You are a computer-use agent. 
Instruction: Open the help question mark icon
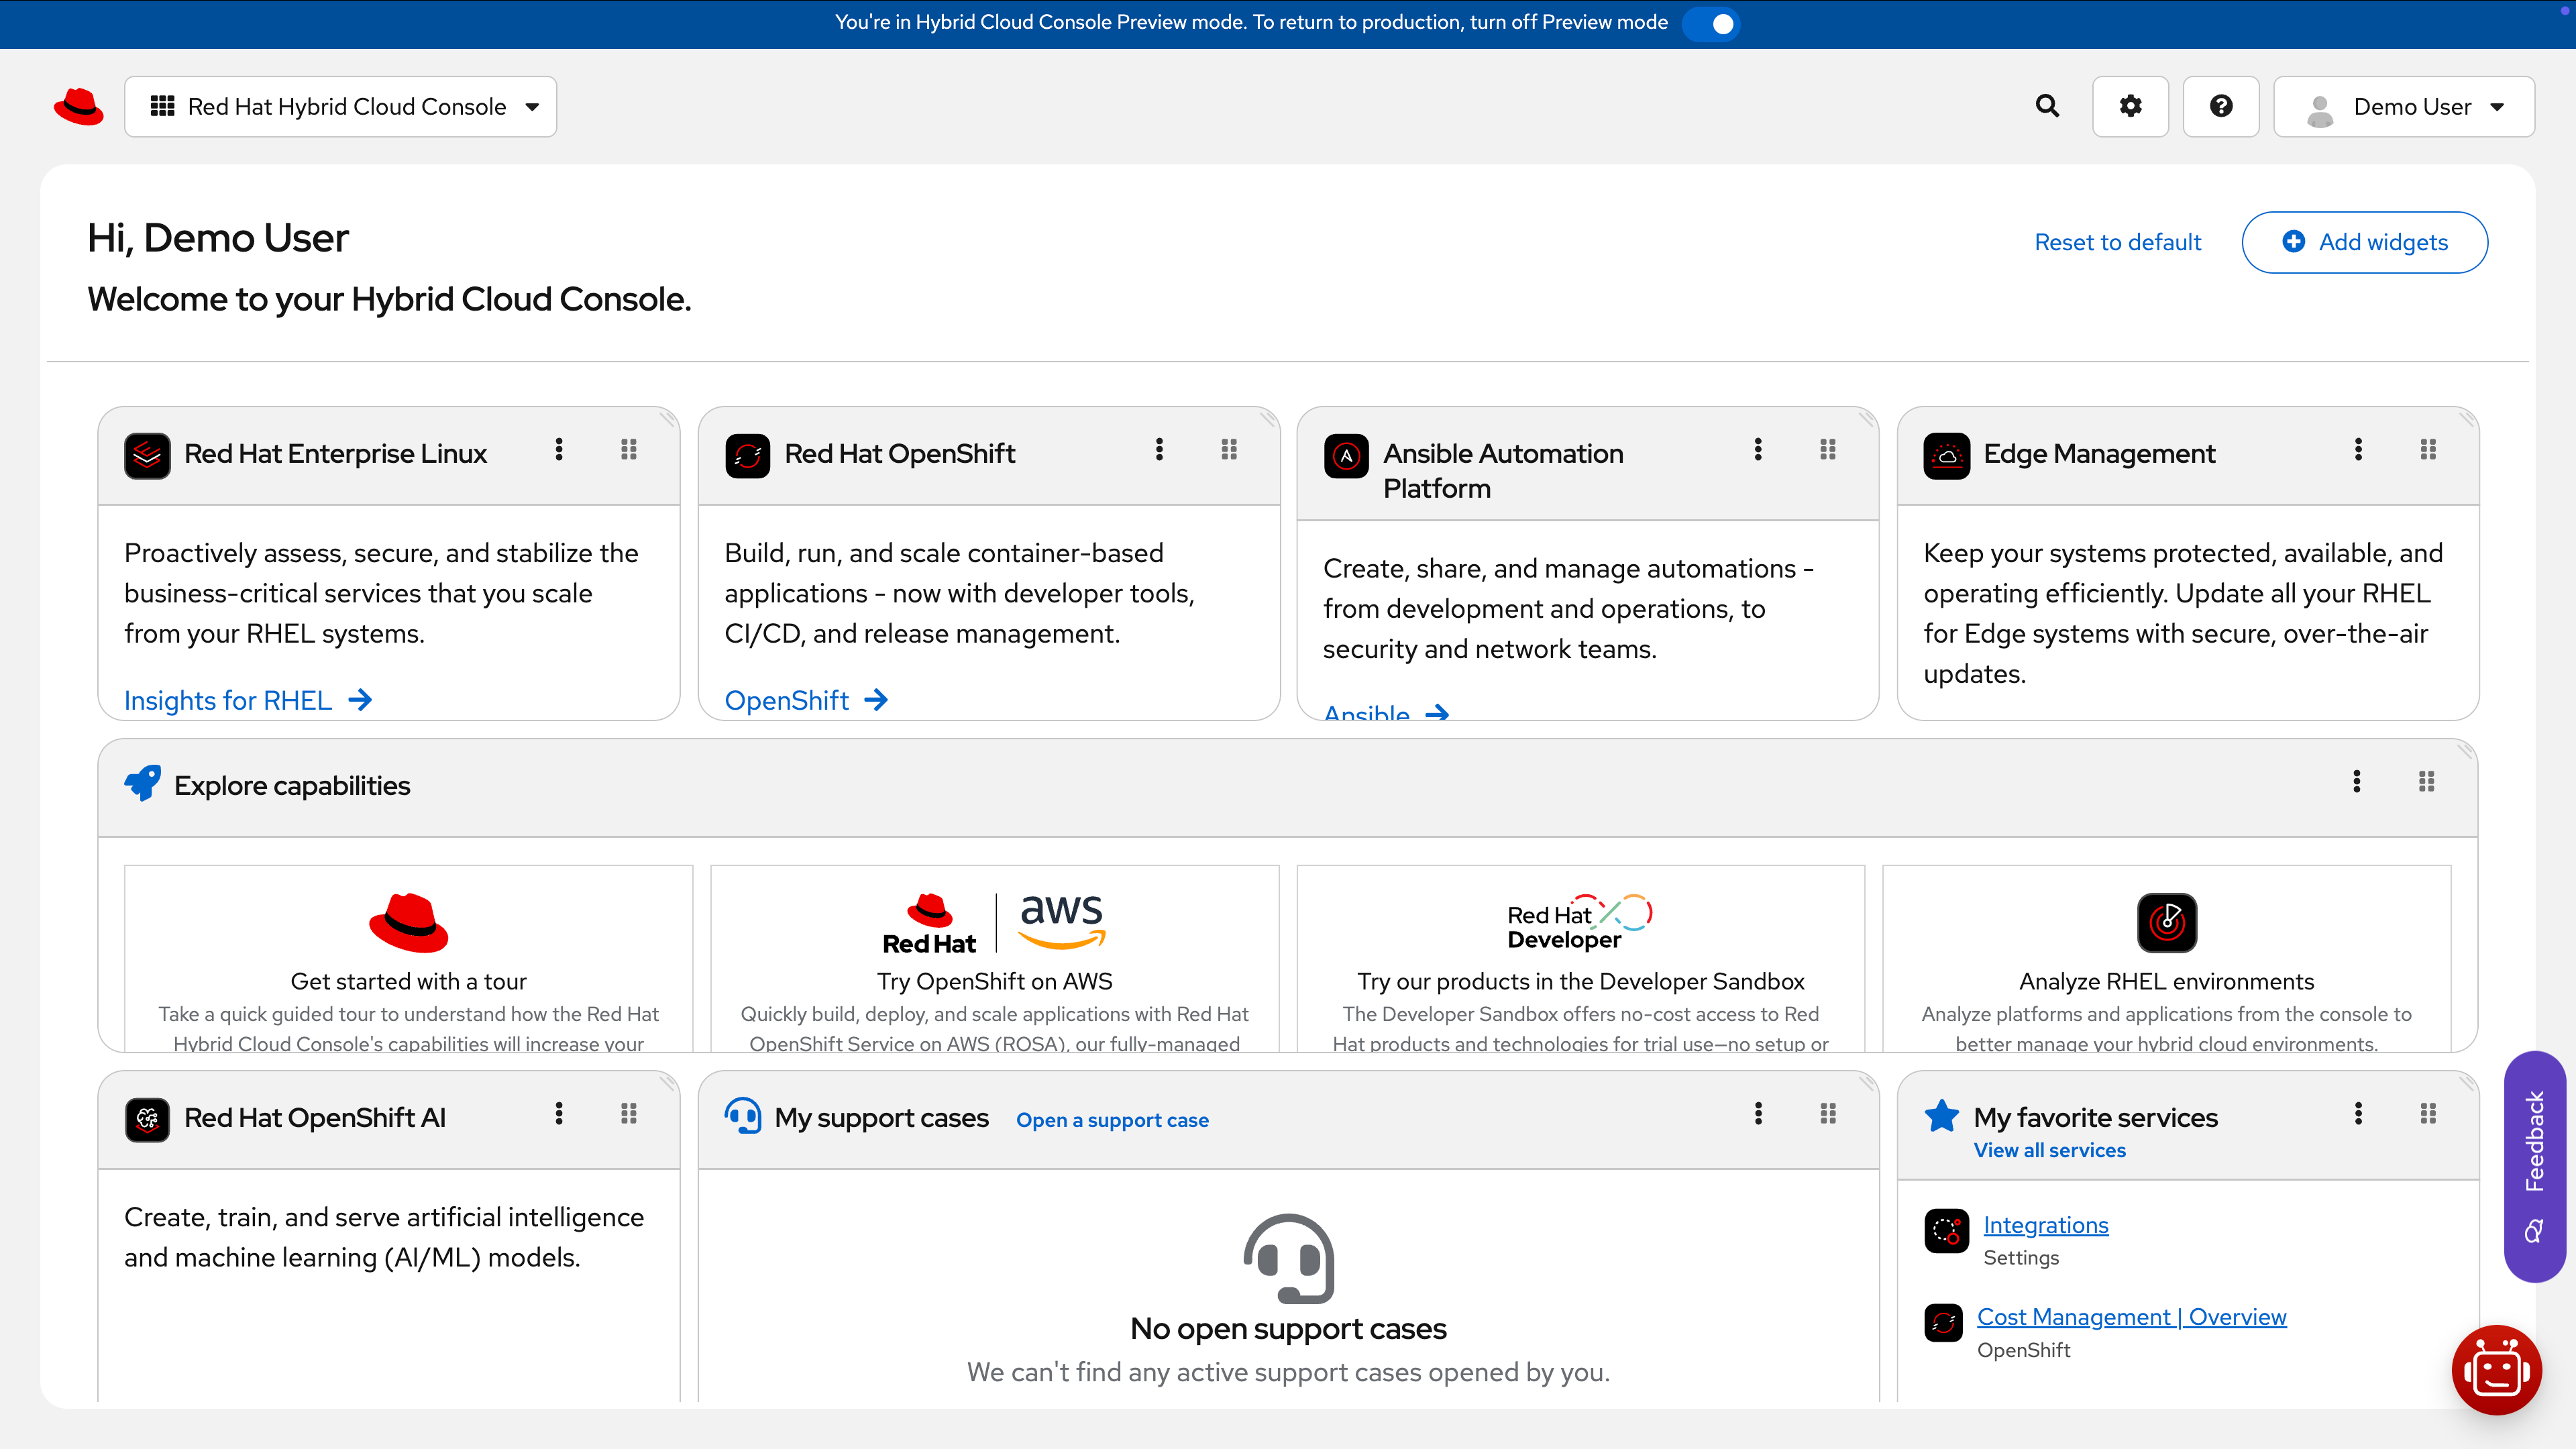click(2220, 106)
